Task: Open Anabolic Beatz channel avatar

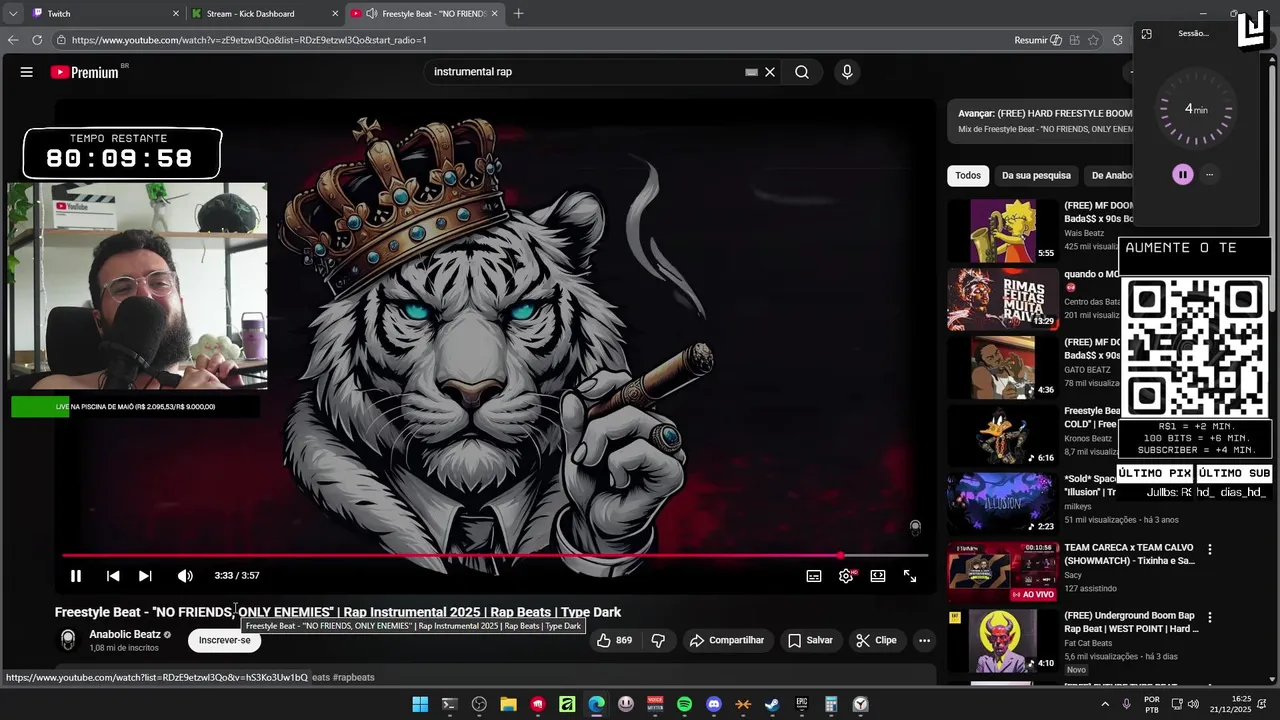Action: tap(68, 640)
